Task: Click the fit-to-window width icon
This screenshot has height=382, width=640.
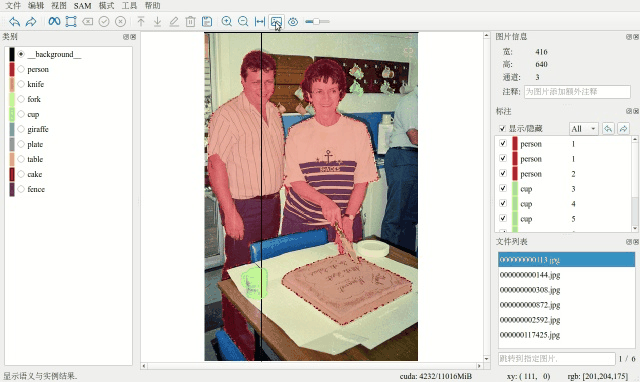Action: point(260,21)
